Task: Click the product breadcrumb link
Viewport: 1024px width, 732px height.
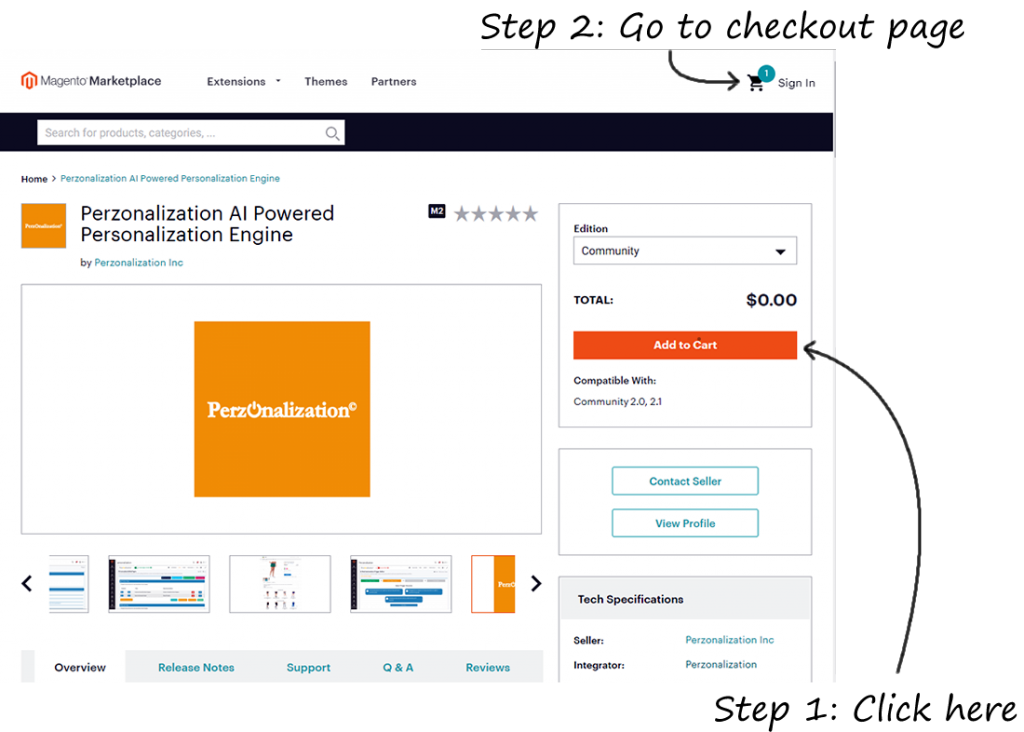Action: click(170, 178)
